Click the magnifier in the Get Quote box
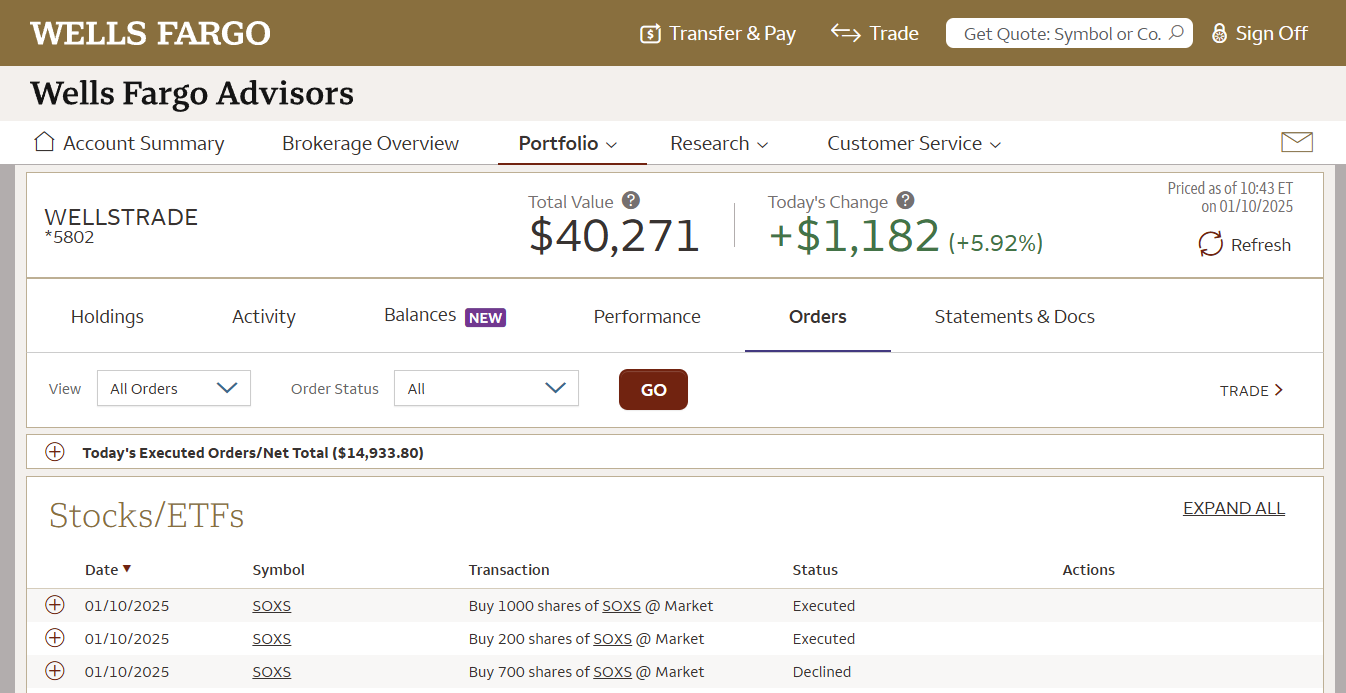Screen dimensions: 1346x693 click(x=1176, y=33)
